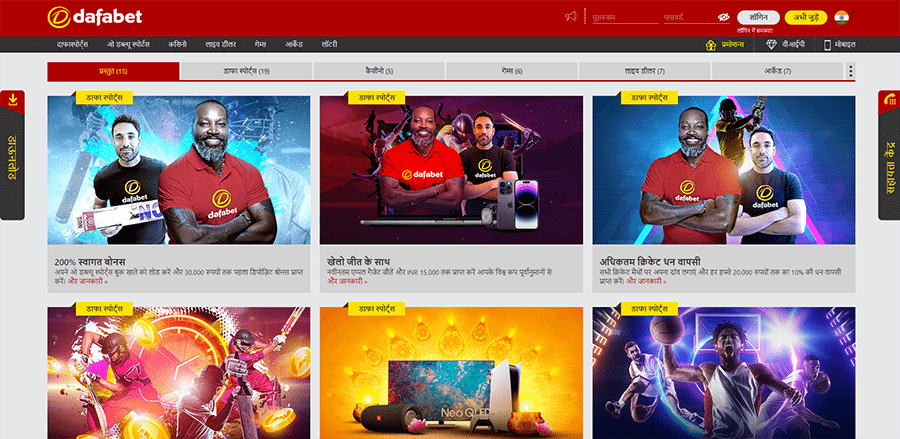This screenshot has height=439, width=900.
Task: Open the सहायता केंद्र side panel tab
Action: pyautogui.click(x=889, y=156)
